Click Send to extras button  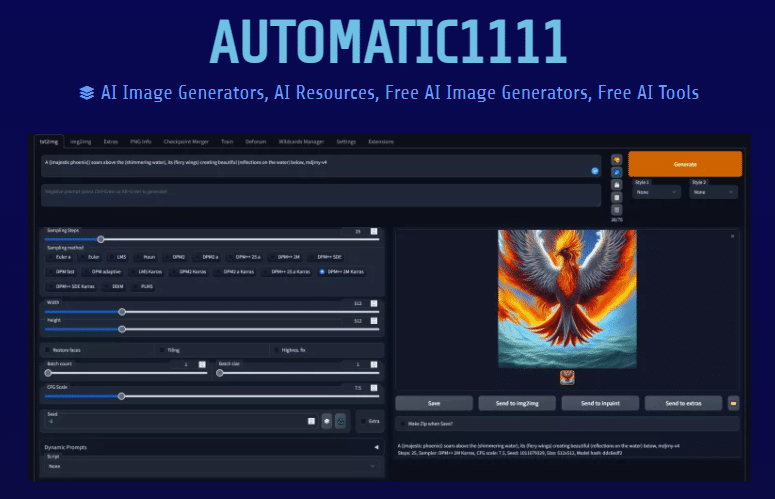683,403
